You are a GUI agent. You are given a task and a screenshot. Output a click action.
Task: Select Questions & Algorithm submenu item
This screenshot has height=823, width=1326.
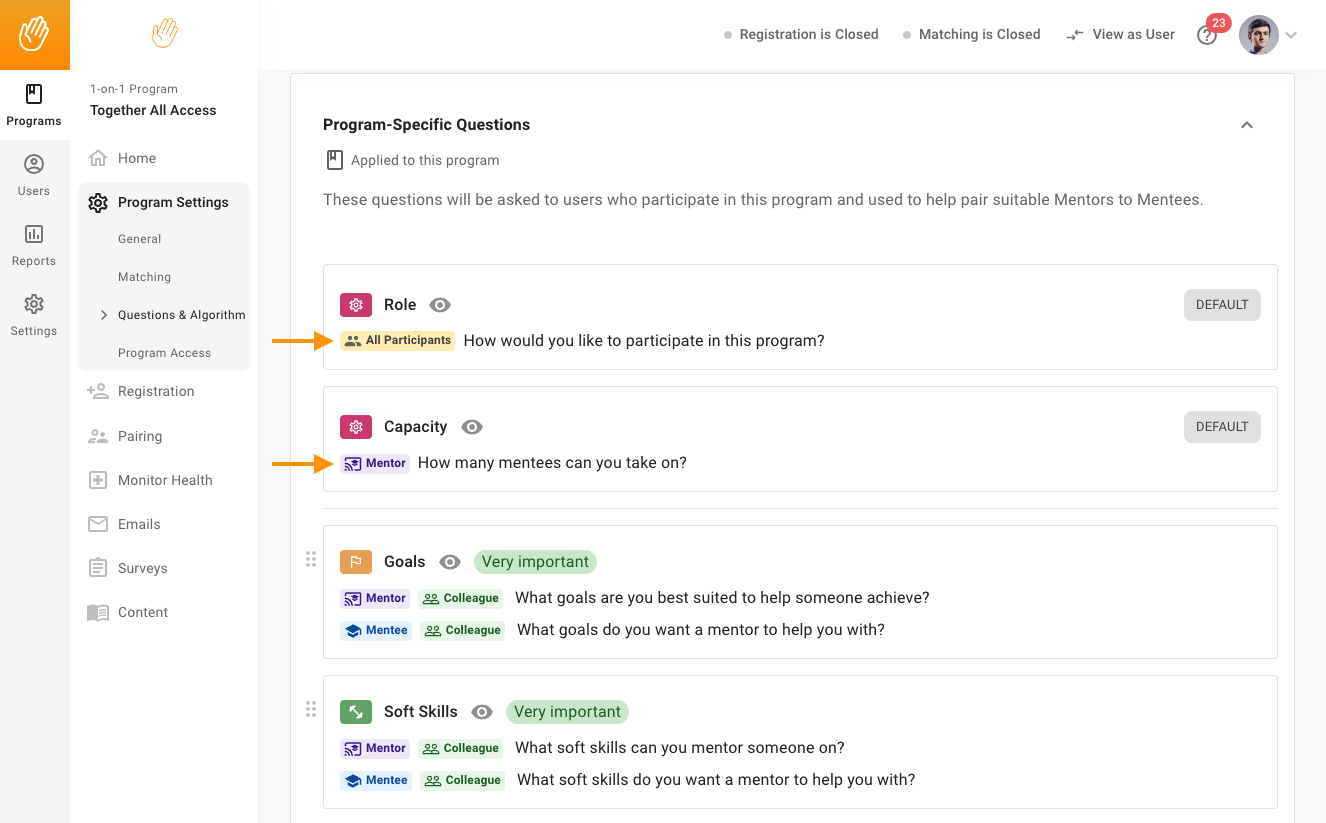tap(181, 315)
